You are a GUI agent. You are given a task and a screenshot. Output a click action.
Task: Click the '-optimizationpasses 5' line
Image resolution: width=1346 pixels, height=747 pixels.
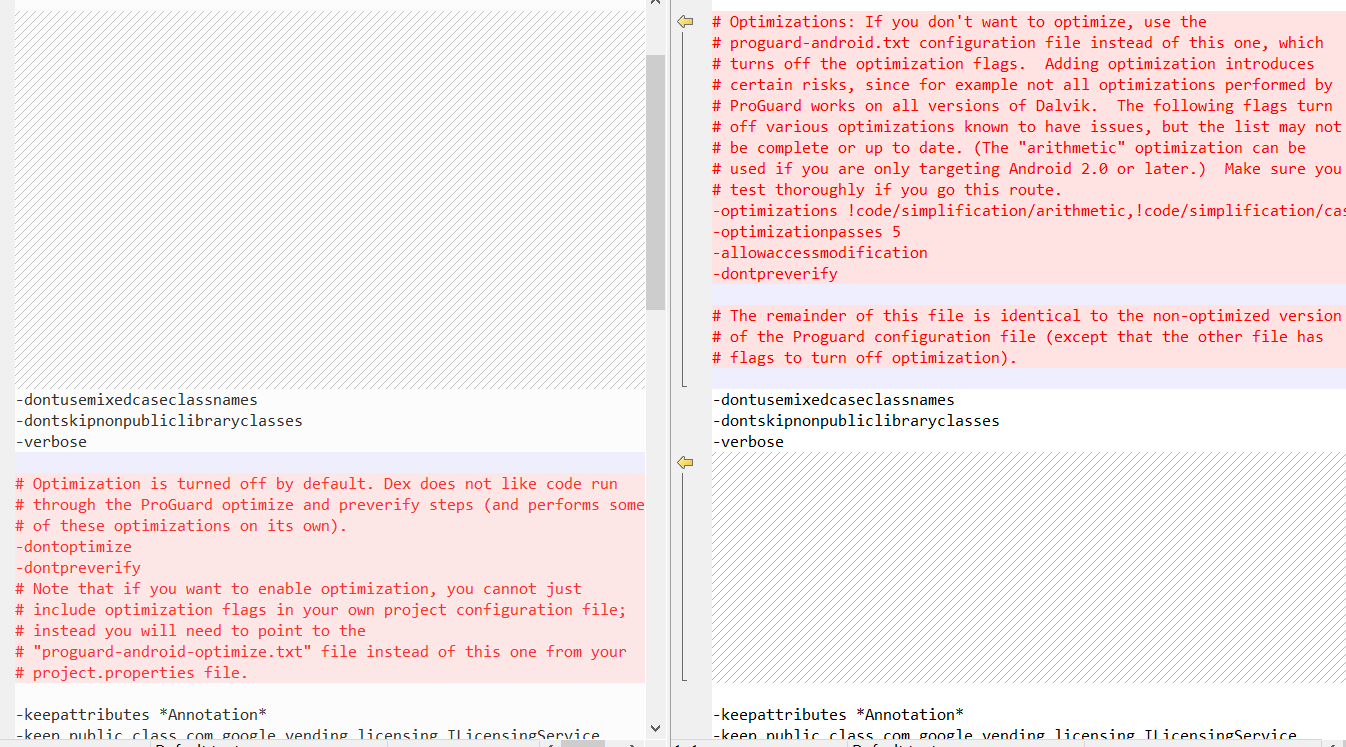(806, 231)
